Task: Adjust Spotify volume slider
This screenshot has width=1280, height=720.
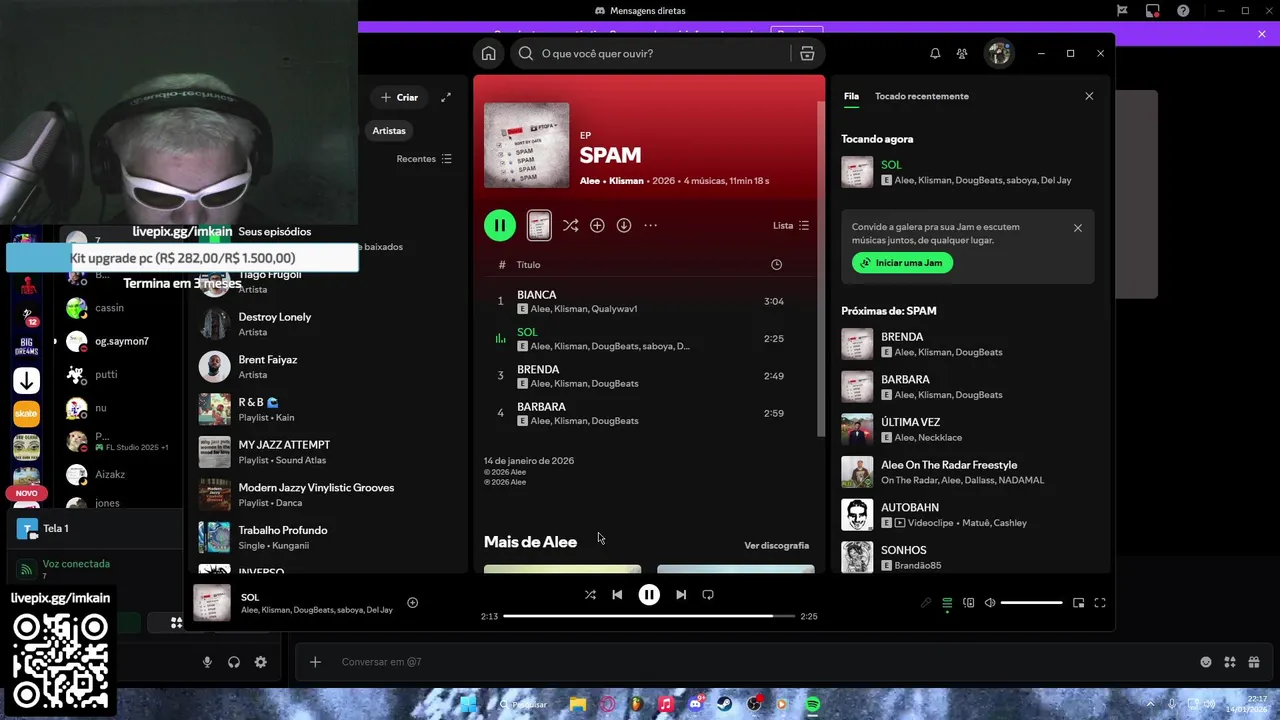Action: [x=1031, y=603]
